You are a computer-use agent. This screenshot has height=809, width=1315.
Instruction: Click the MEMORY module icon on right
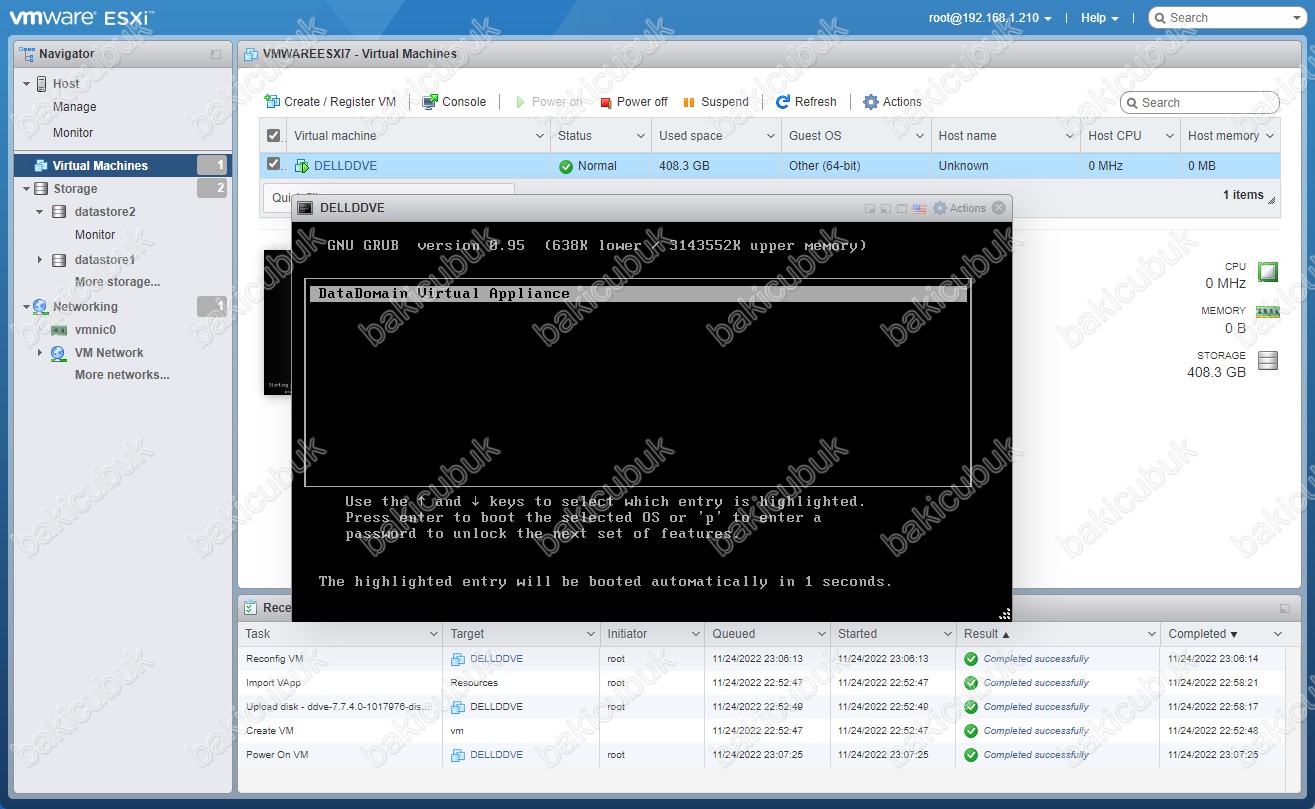click(x=1268, y=312)
